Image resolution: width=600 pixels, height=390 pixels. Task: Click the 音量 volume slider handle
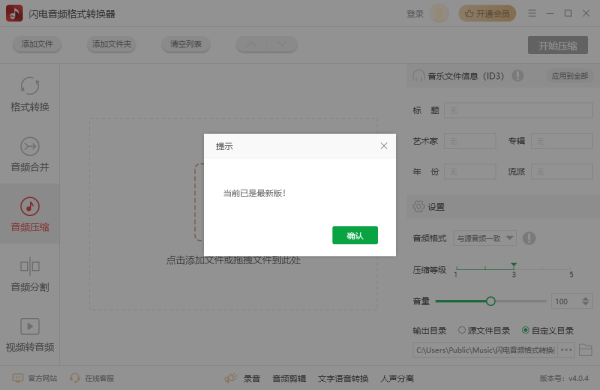pos(491,301)
